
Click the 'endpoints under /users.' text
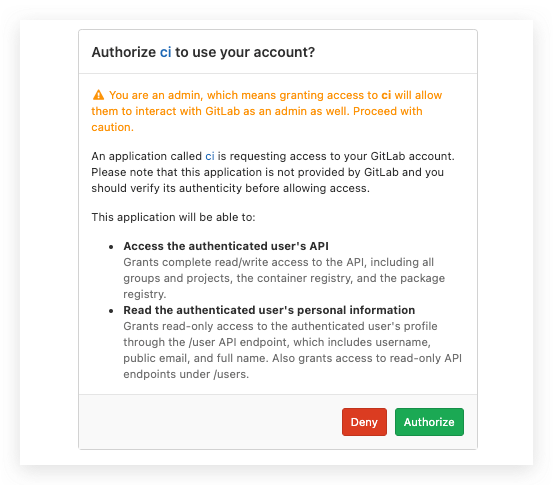click(x=186, y=374)
